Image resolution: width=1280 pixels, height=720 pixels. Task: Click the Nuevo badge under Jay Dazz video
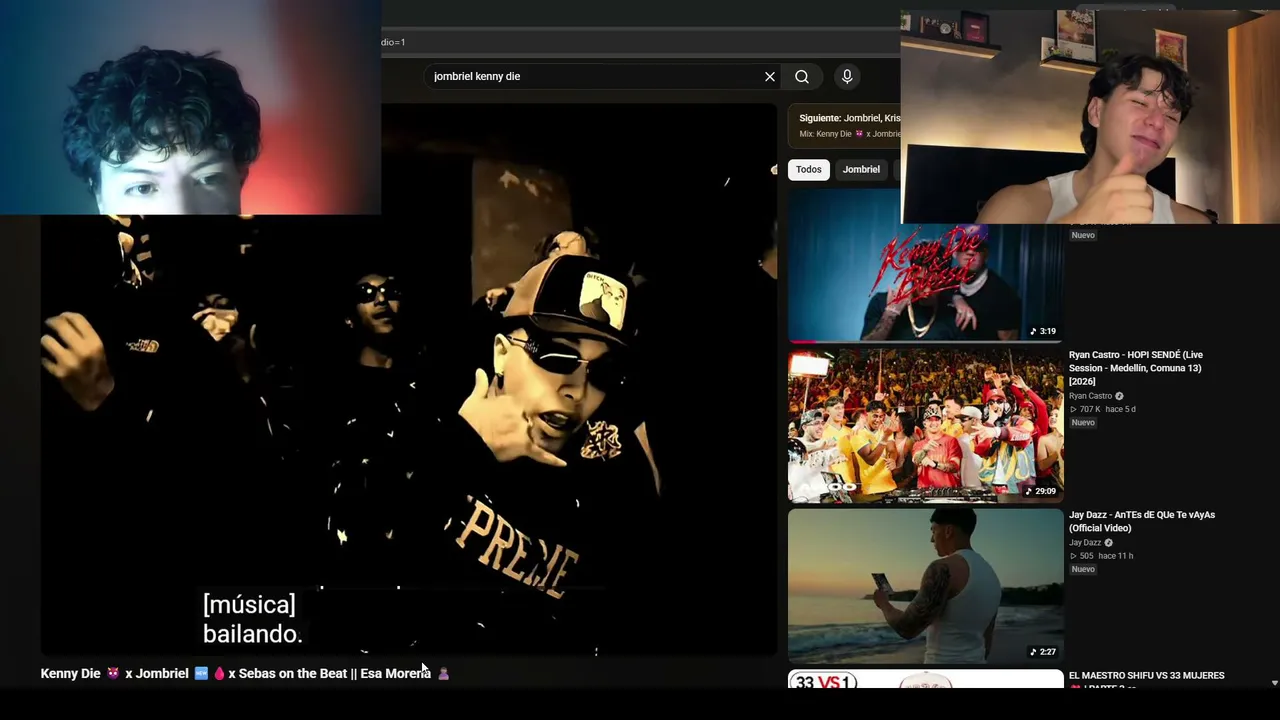click(x=1083, y=570)
